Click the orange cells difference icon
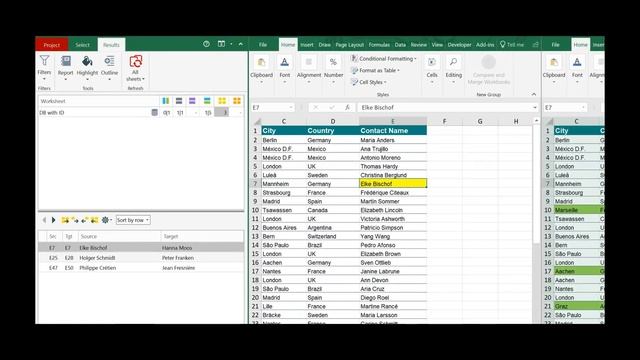 pos(237,101)
